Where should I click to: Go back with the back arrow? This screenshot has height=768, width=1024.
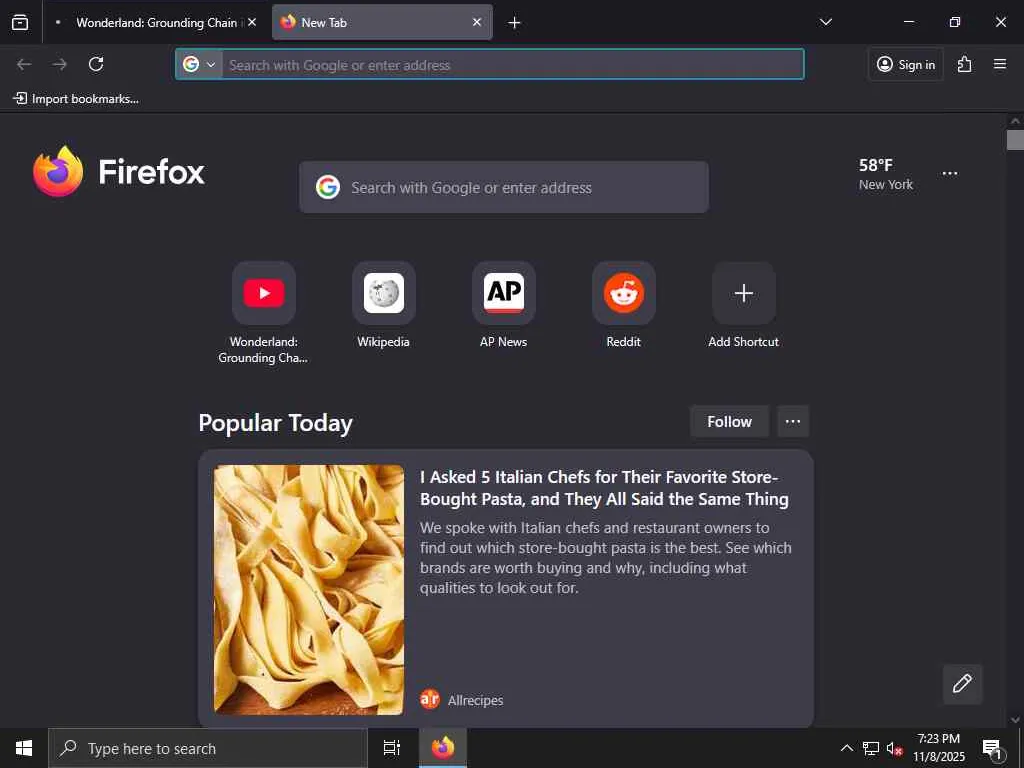(x=24, y=64)
